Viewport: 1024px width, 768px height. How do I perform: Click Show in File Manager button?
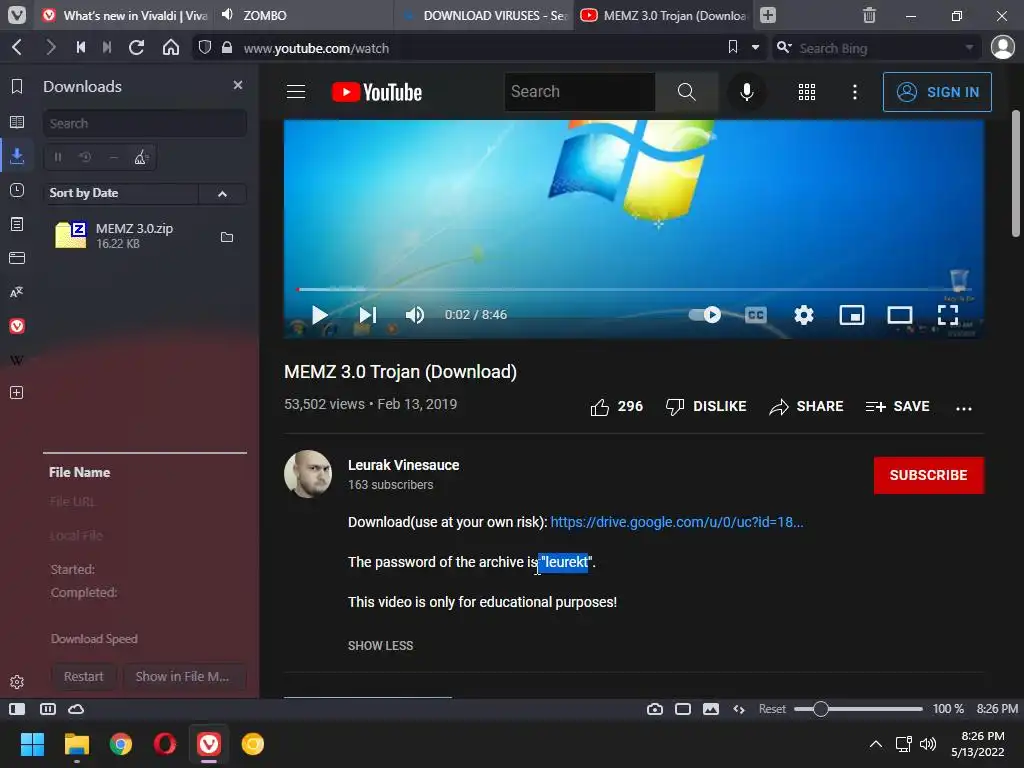183,677
